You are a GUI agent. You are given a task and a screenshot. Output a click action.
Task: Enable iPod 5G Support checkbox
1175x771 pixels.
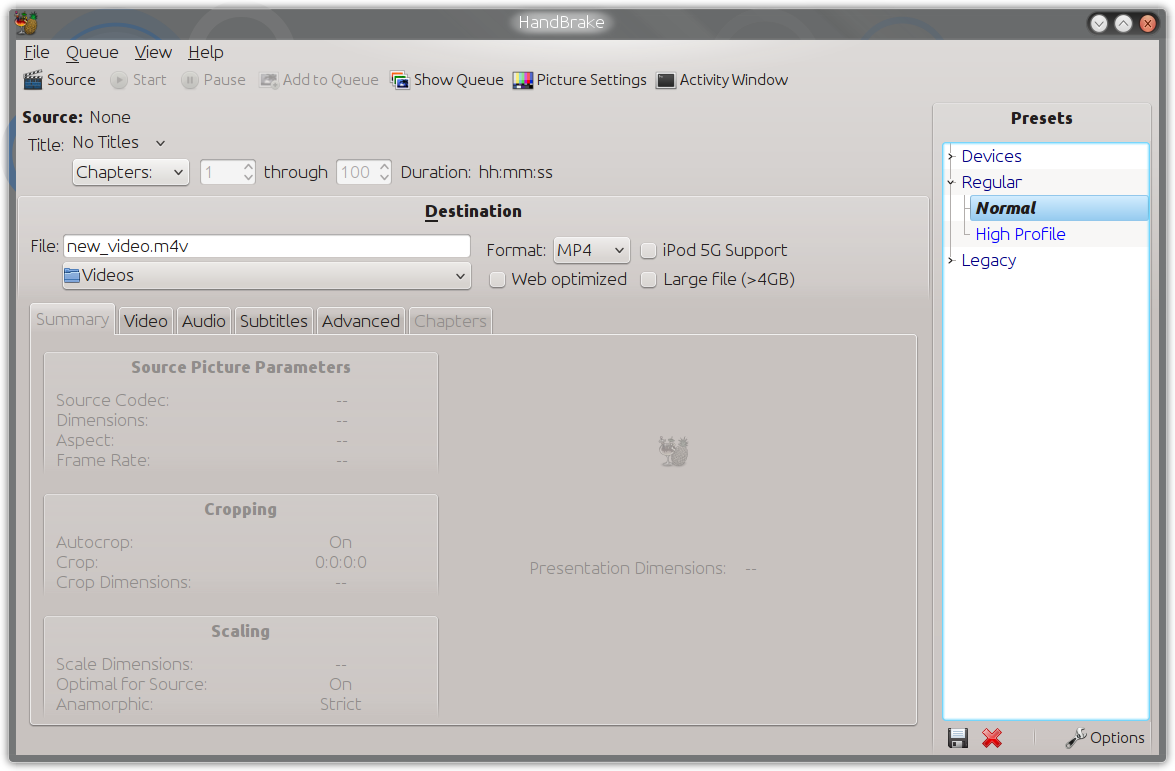649,250
